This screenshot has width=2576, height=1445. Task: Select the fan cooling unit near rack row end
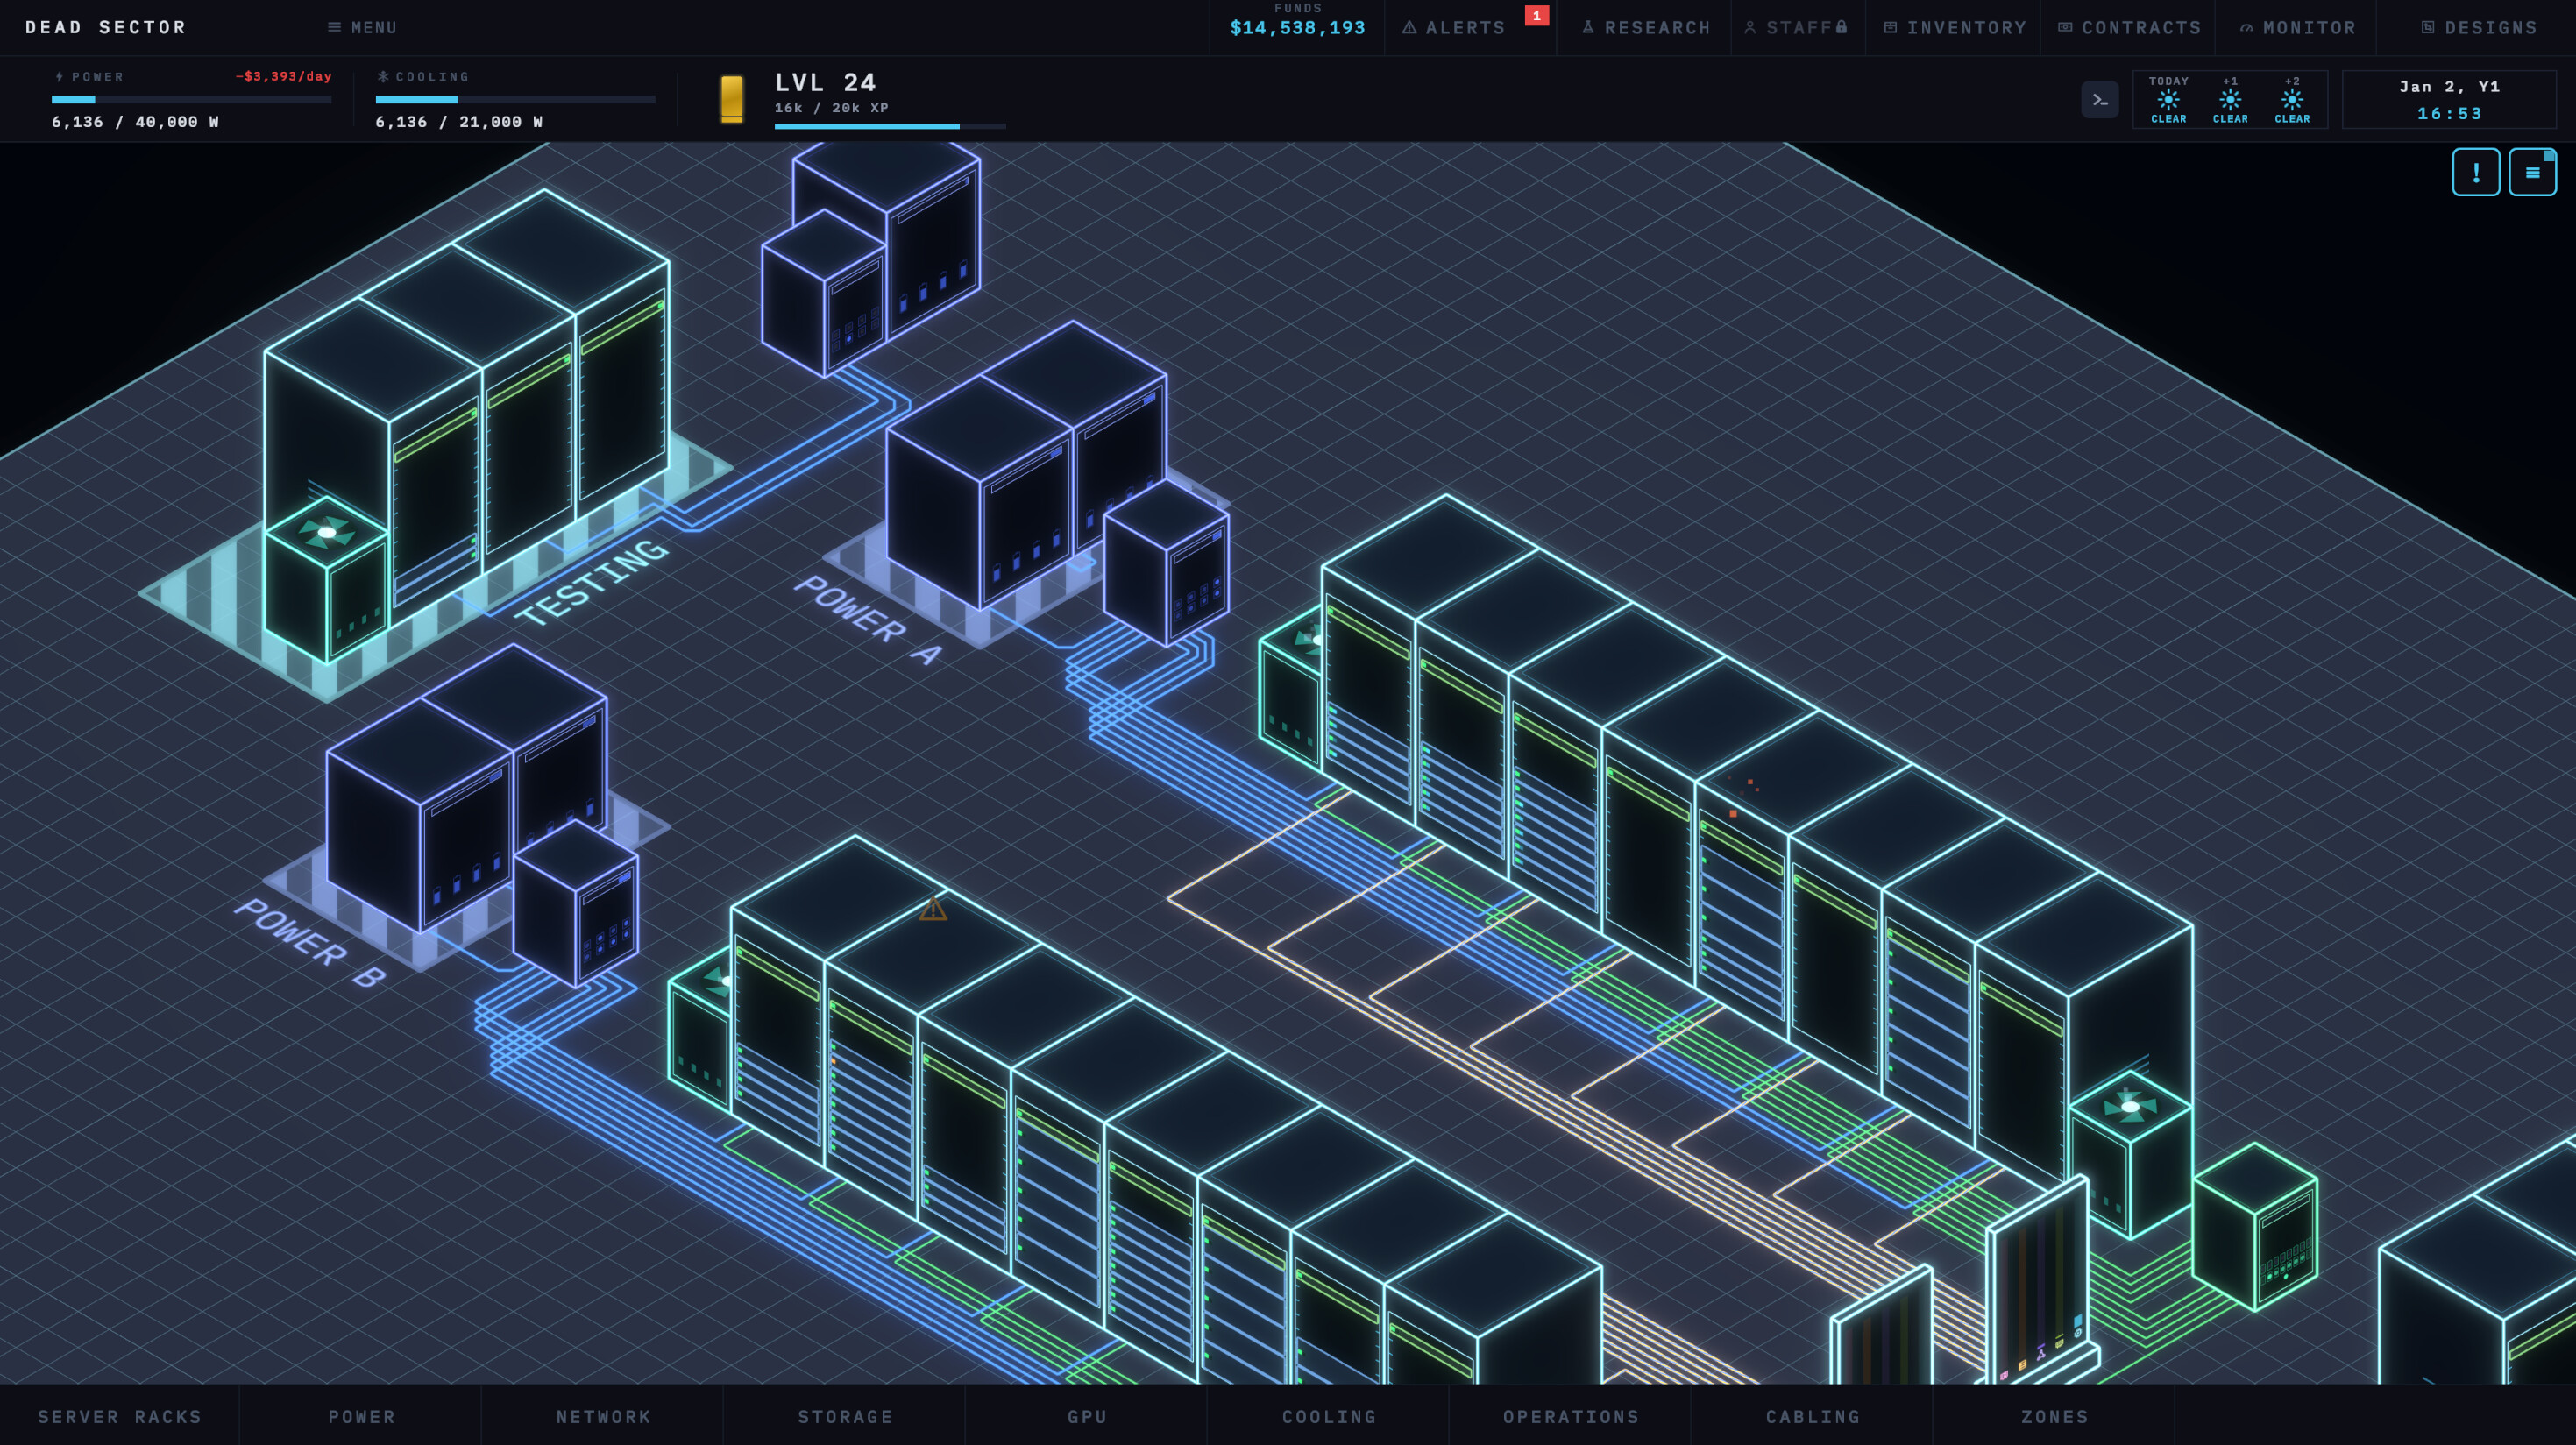click(2130, 1154)
